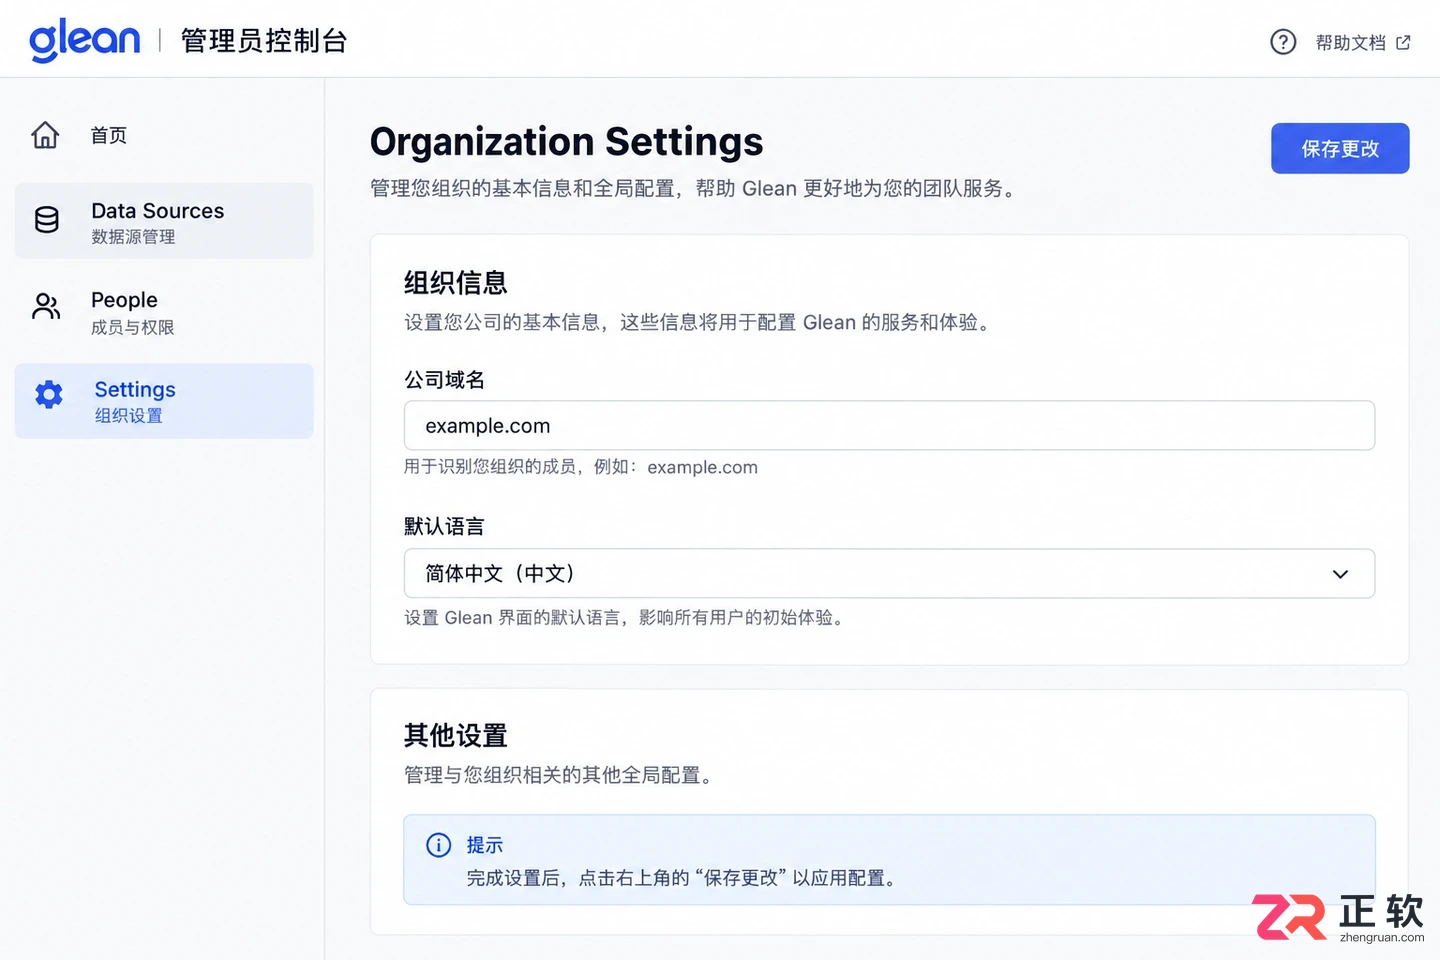The image size is (1440, 960).
Task: Click the 管理员控制台 title text
Action: [264, 41]
